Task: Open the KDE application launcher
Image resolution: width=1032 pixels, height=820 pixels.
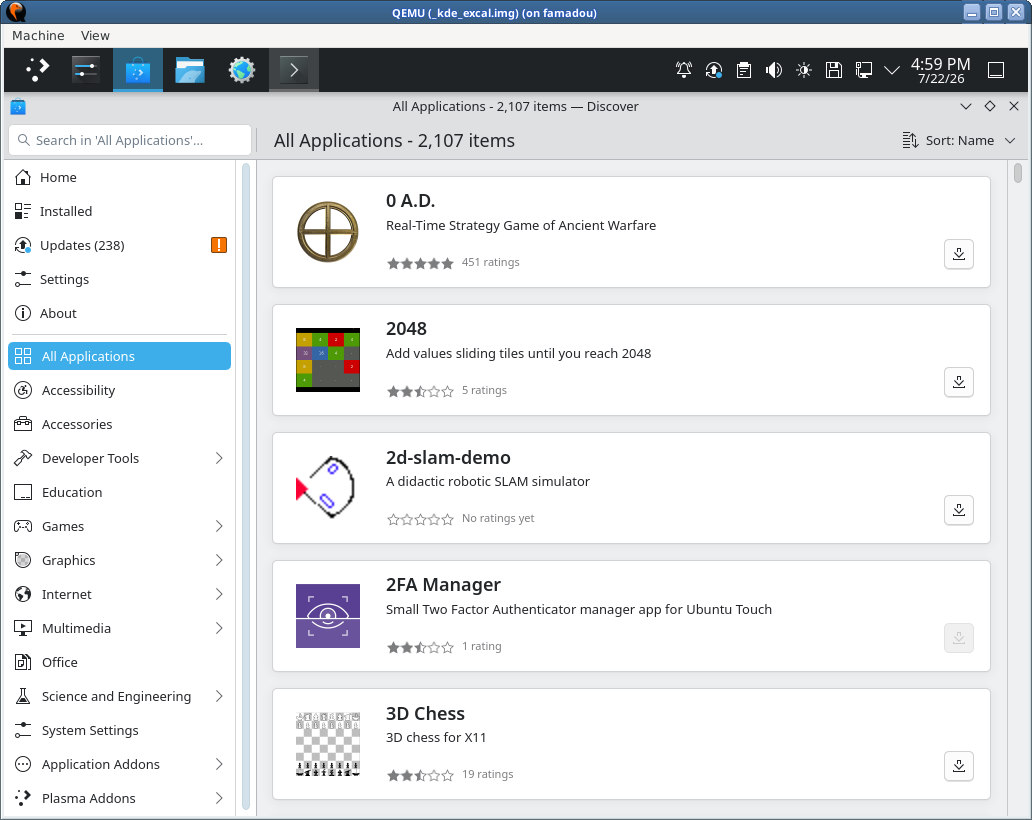Action: click(x=37, y=69)
